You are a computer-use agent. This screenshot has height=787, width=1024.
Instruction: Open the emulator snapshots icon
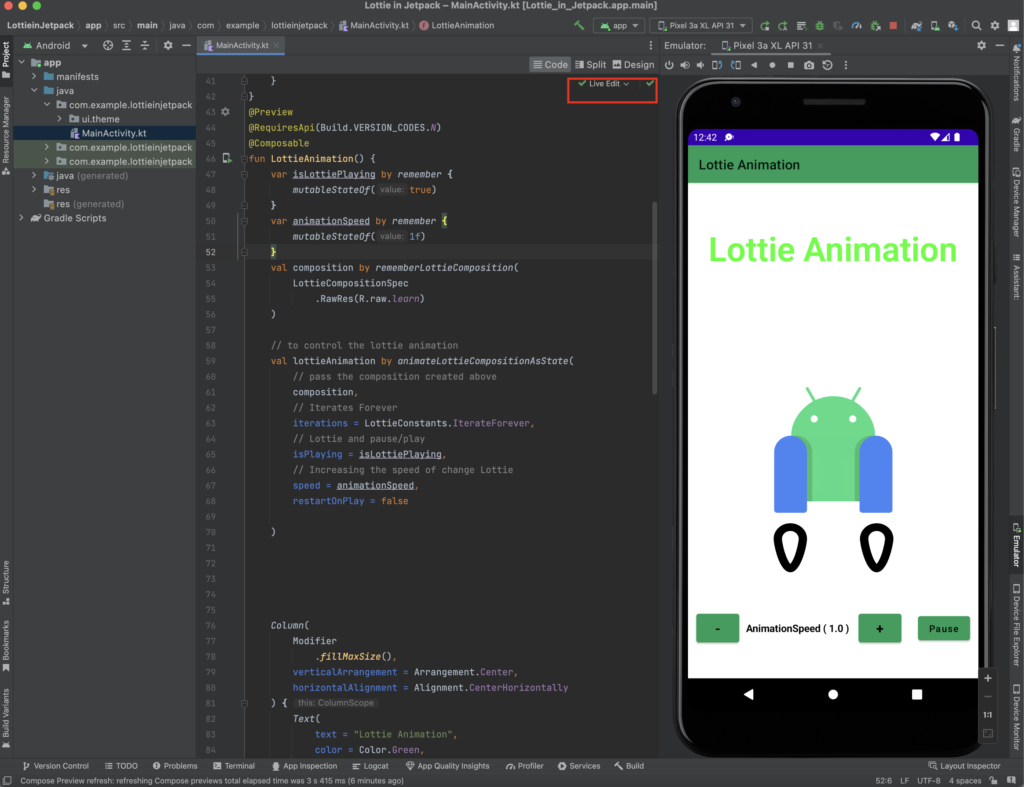[827, 65]
